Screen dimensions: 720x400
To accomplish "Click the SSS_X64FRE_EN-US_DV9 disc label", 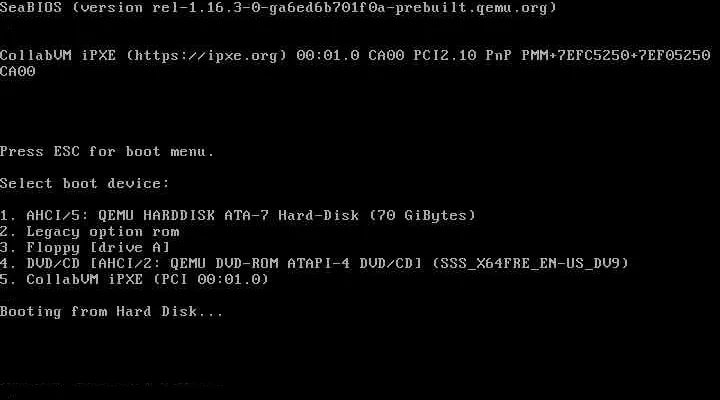I will (530, 264).
